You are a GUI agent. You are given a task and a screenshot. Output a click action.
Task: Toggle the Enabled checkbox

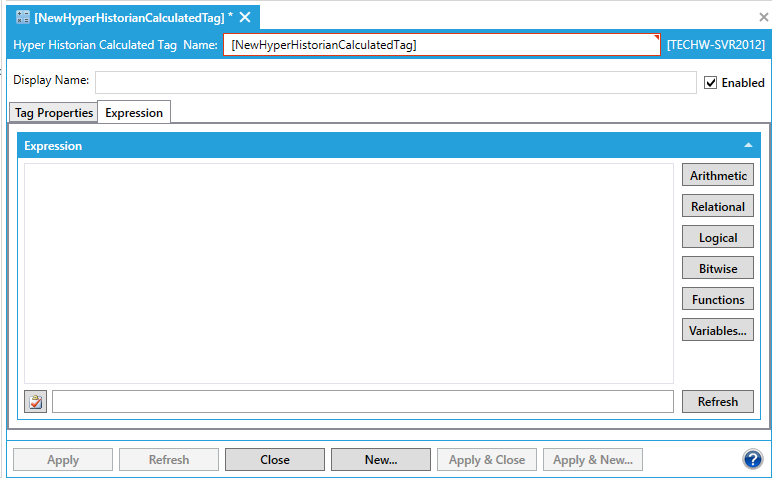[711, 83]
